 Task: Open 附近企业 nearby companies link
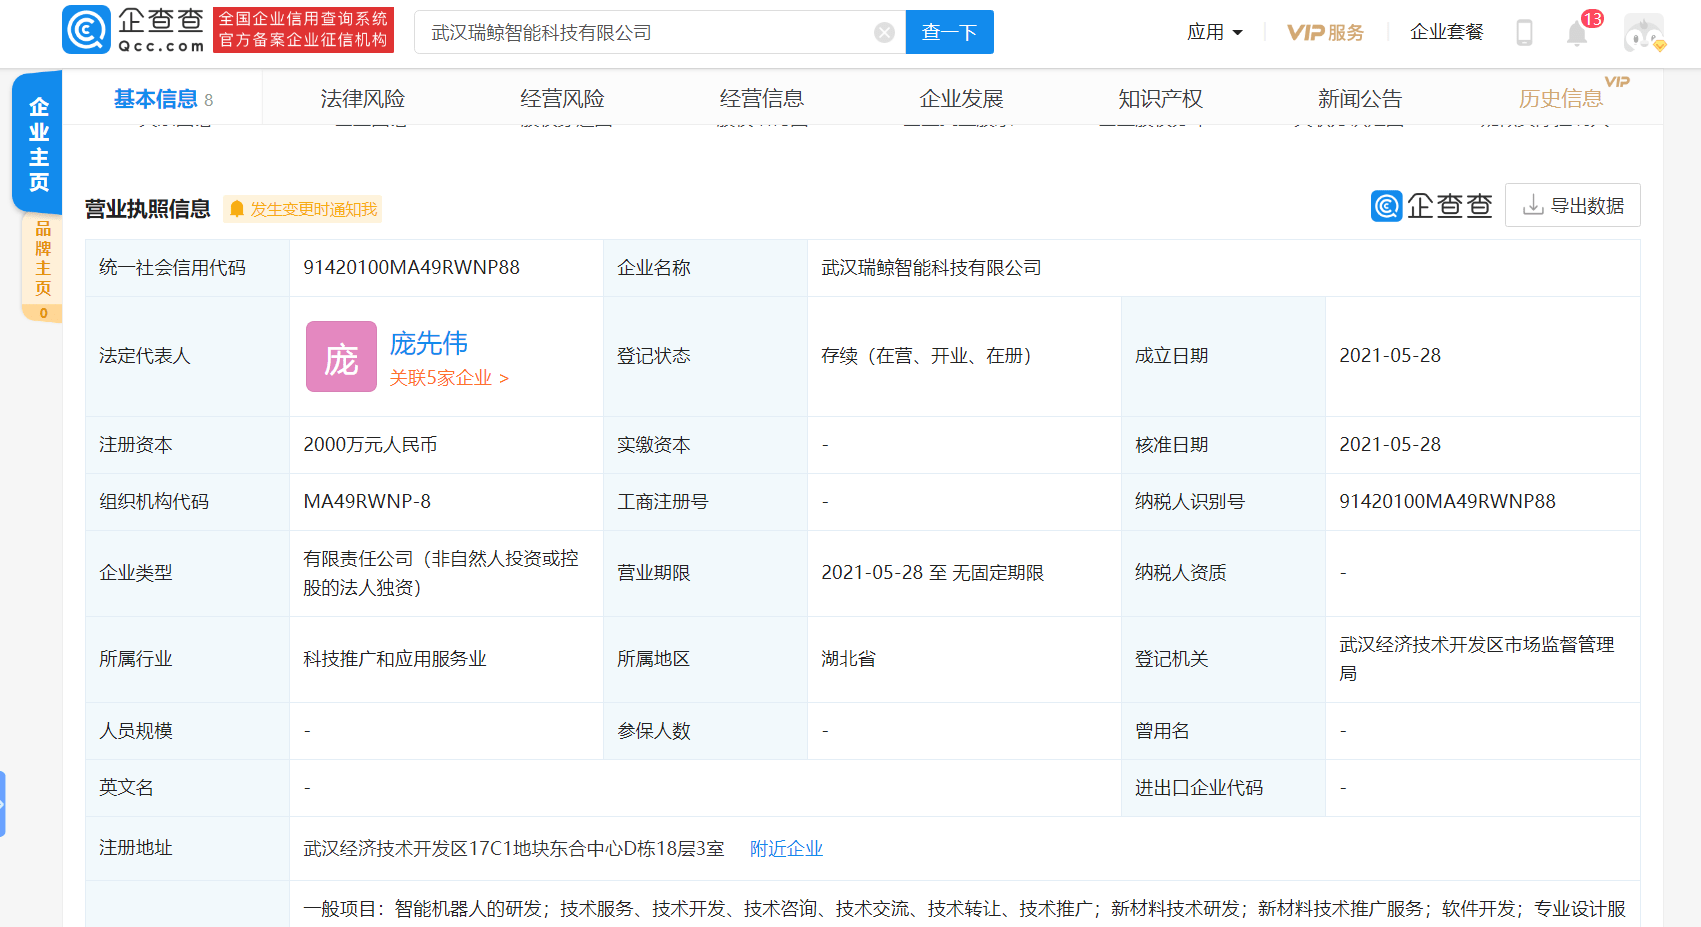coord(785,848)
